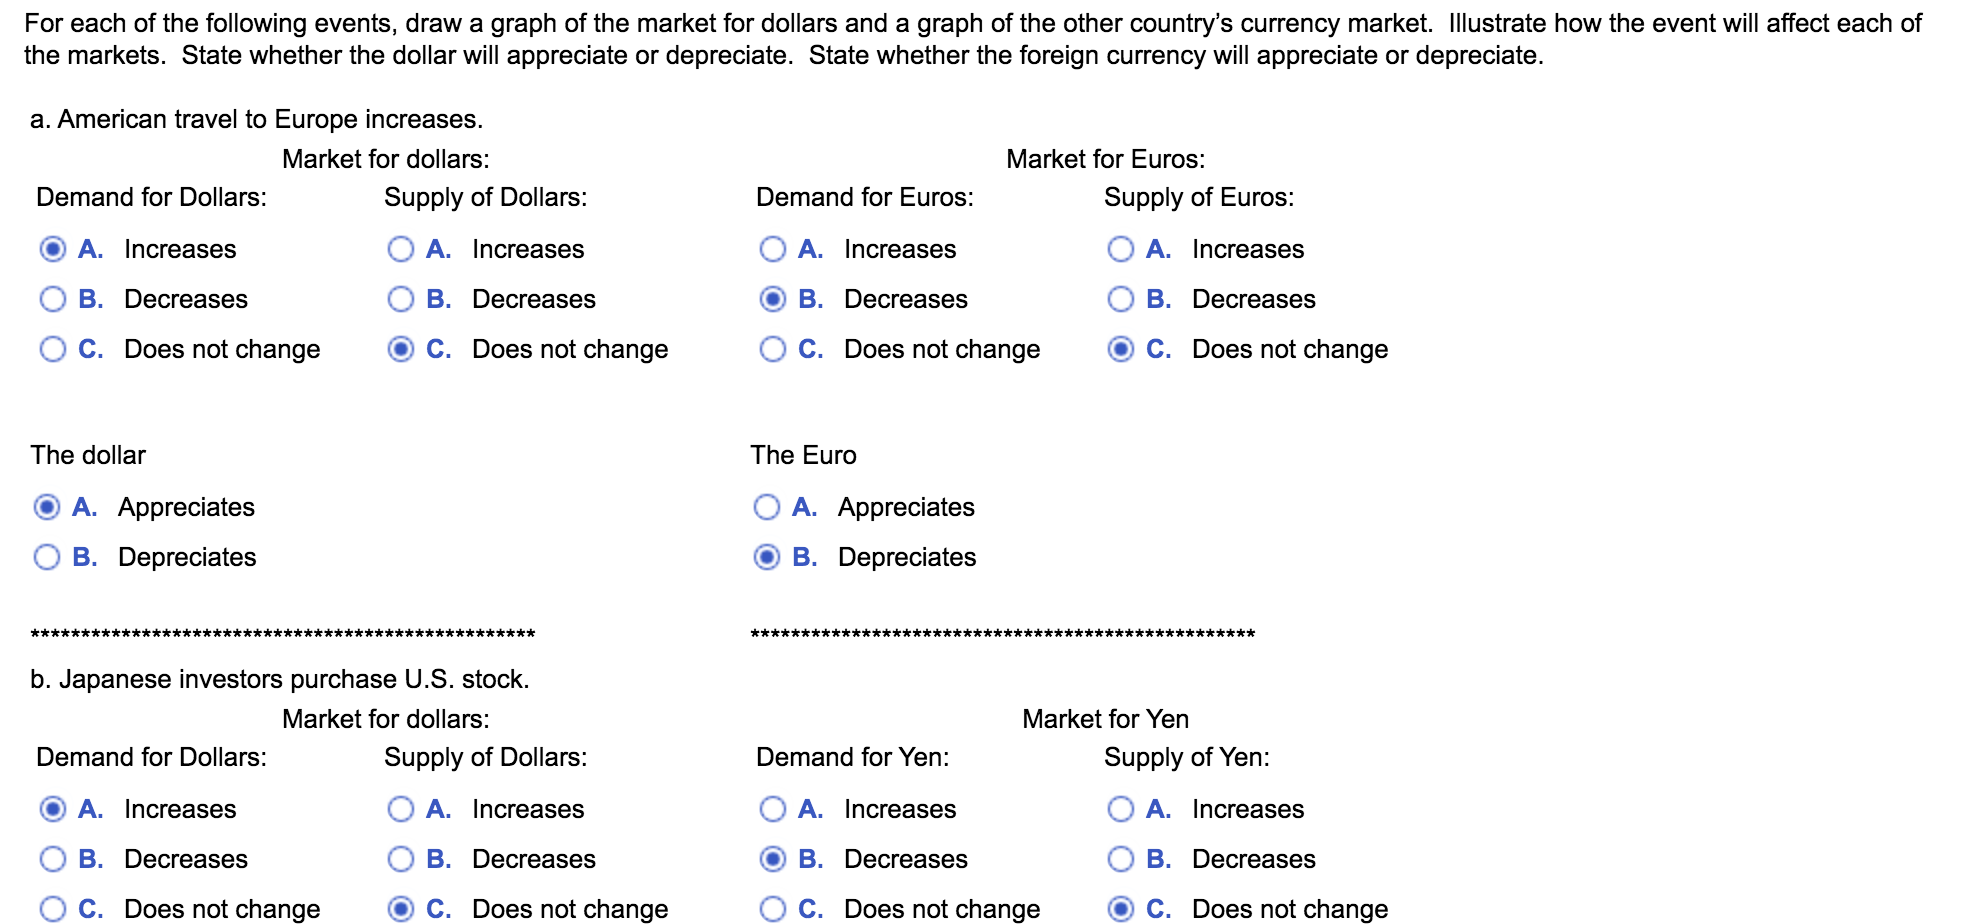Select "Decreases" for Supply of Euros
The image size is (1970, 924).
(1121, 298)
